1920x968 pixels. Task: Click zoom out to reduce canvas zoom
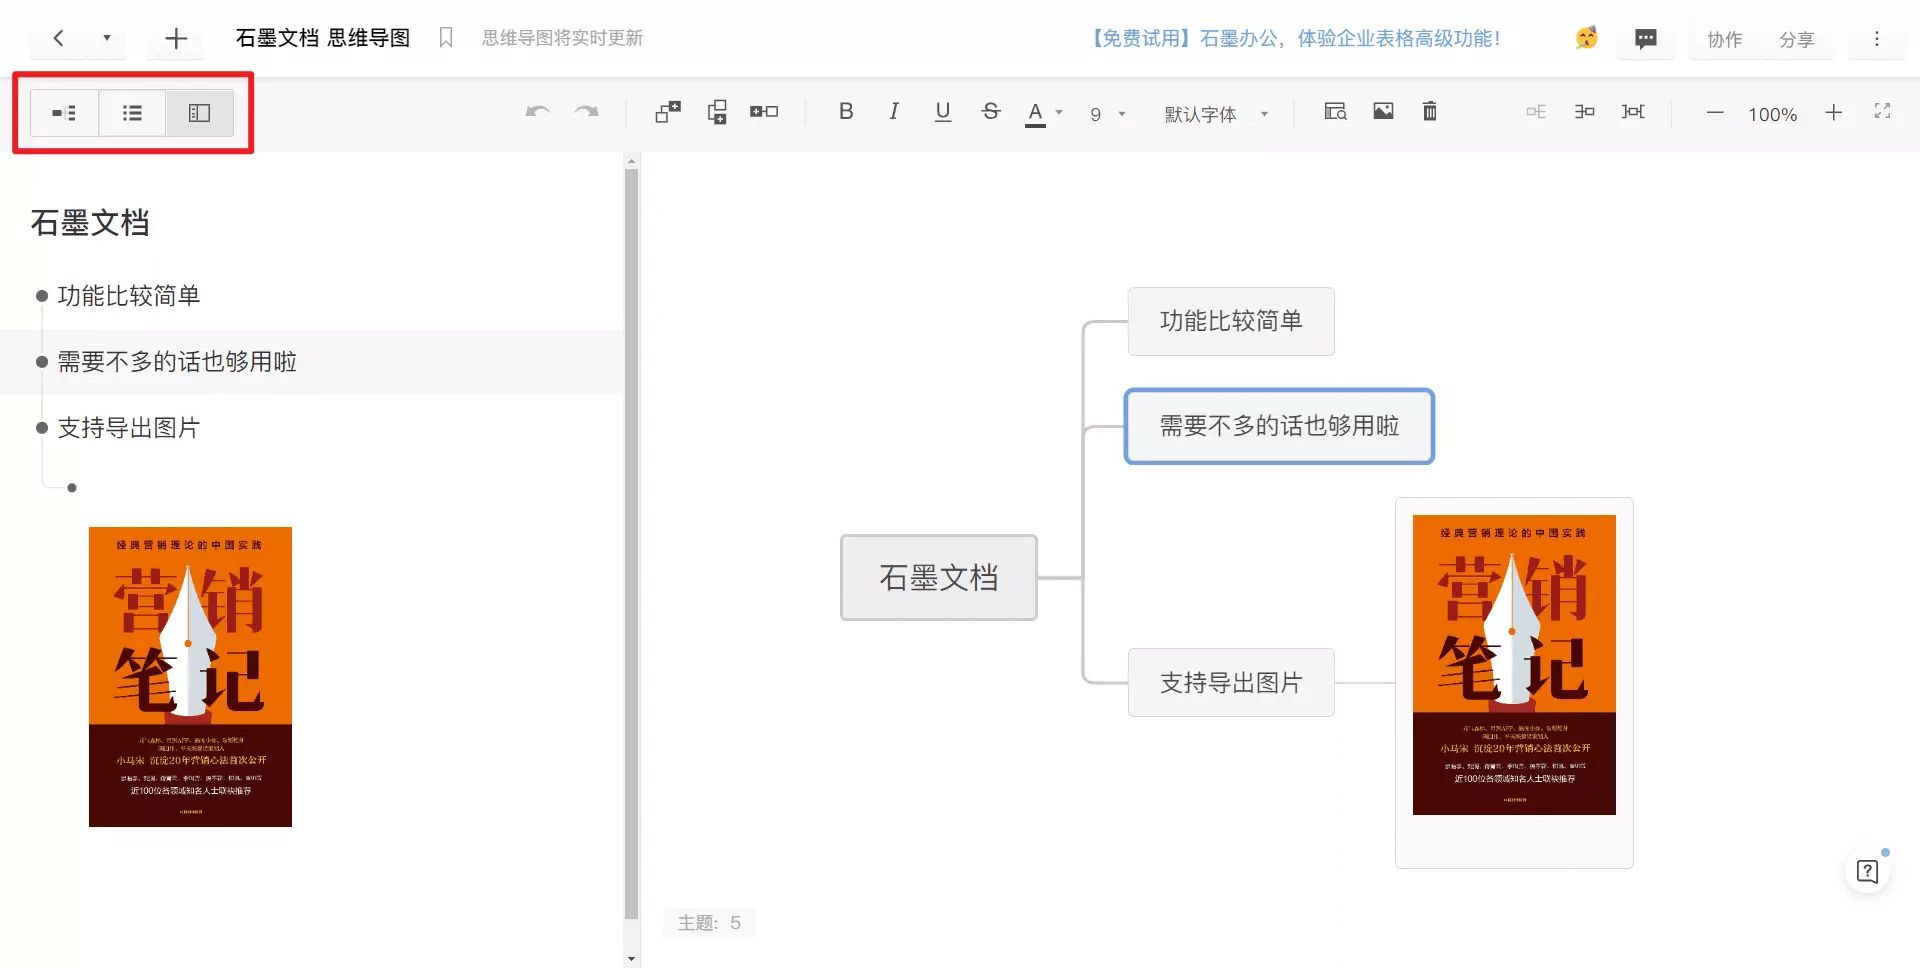pos(1715,114)
